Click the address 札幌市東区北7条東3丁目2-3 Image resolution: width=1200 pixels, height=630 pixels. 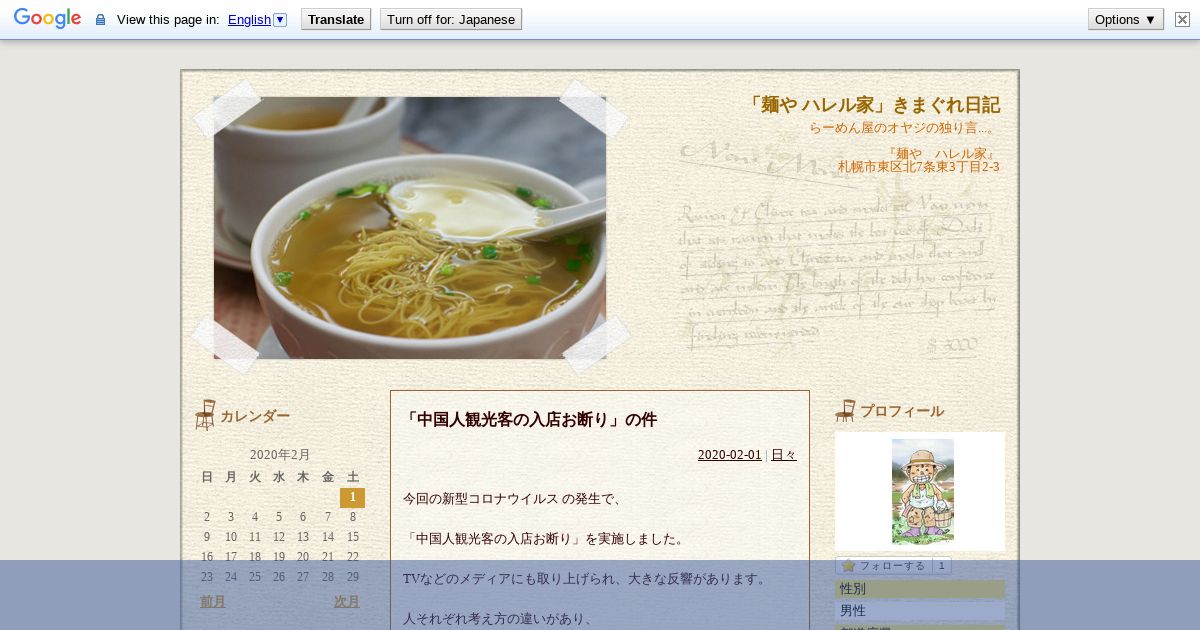[918, 167]
